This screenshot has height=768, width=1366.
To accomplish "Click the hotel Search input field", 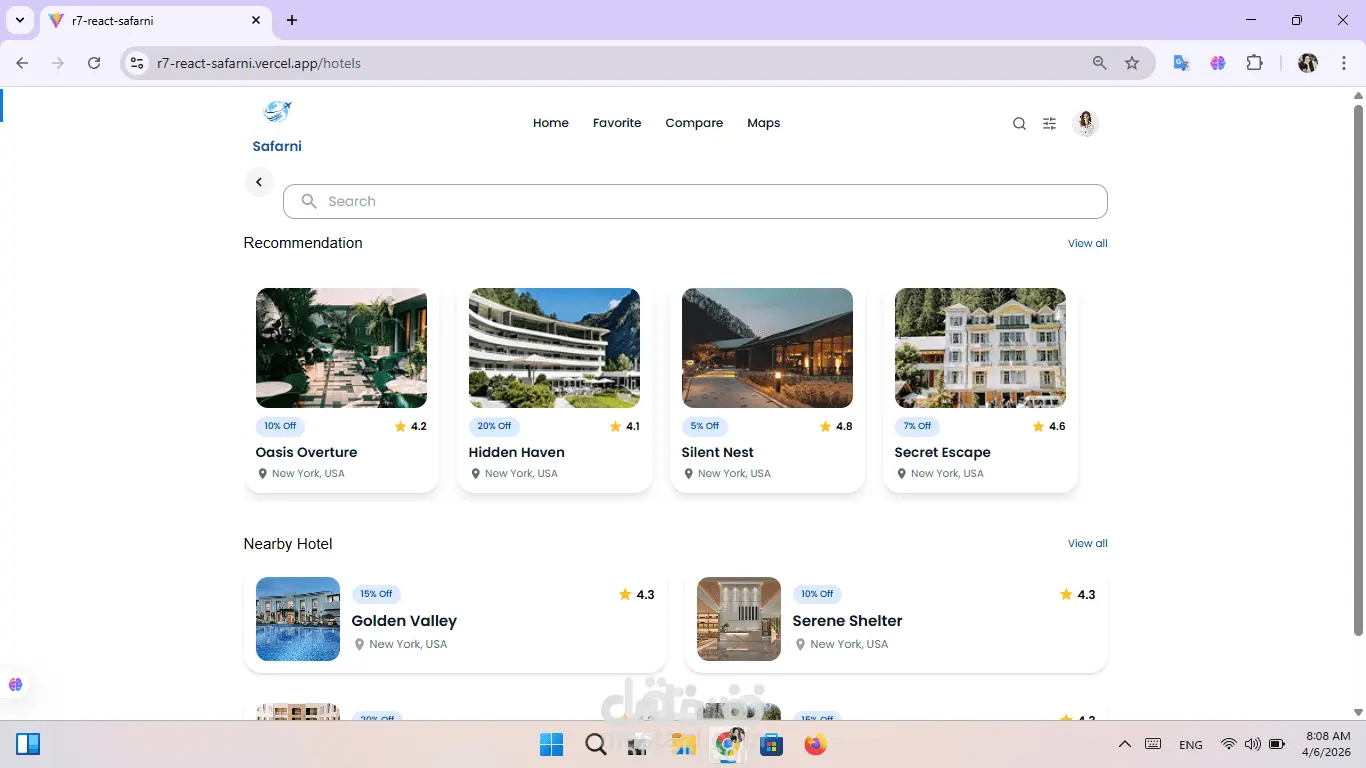I will [695, 201].
